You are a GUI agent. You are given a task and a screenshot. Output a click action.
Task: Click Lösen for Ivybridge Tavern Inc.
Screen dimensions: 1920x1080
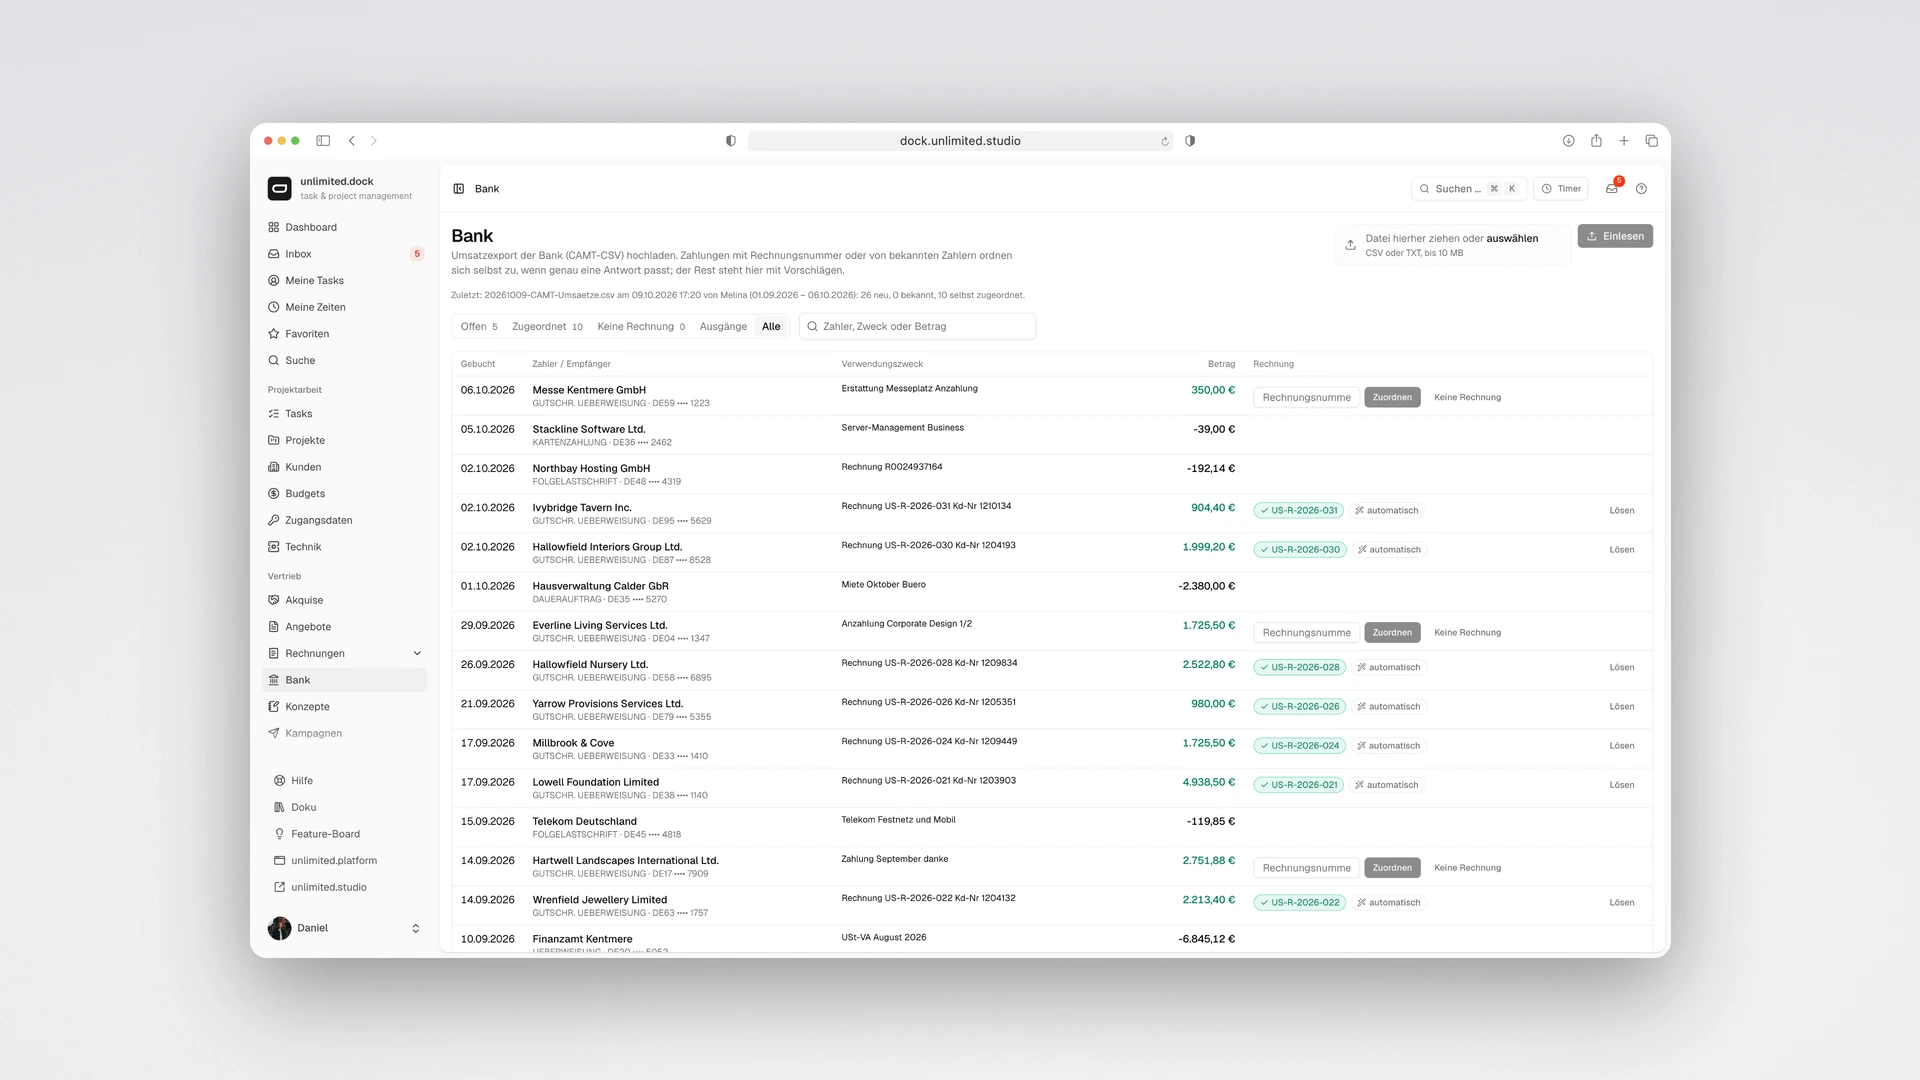point(1622,510)
